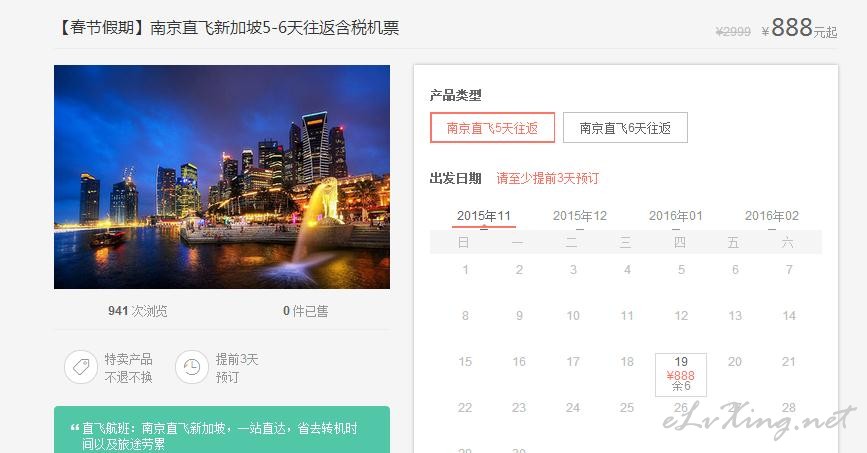The width and height of the screenshot is (867, 453).
Task: Click the price tag special-offer icon
Action: tap(81, 367)
